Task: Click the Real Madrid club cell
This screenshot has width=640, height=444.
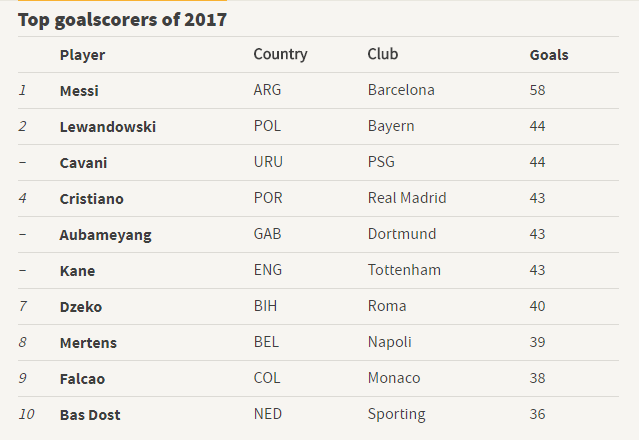Action: click(407, 198)
